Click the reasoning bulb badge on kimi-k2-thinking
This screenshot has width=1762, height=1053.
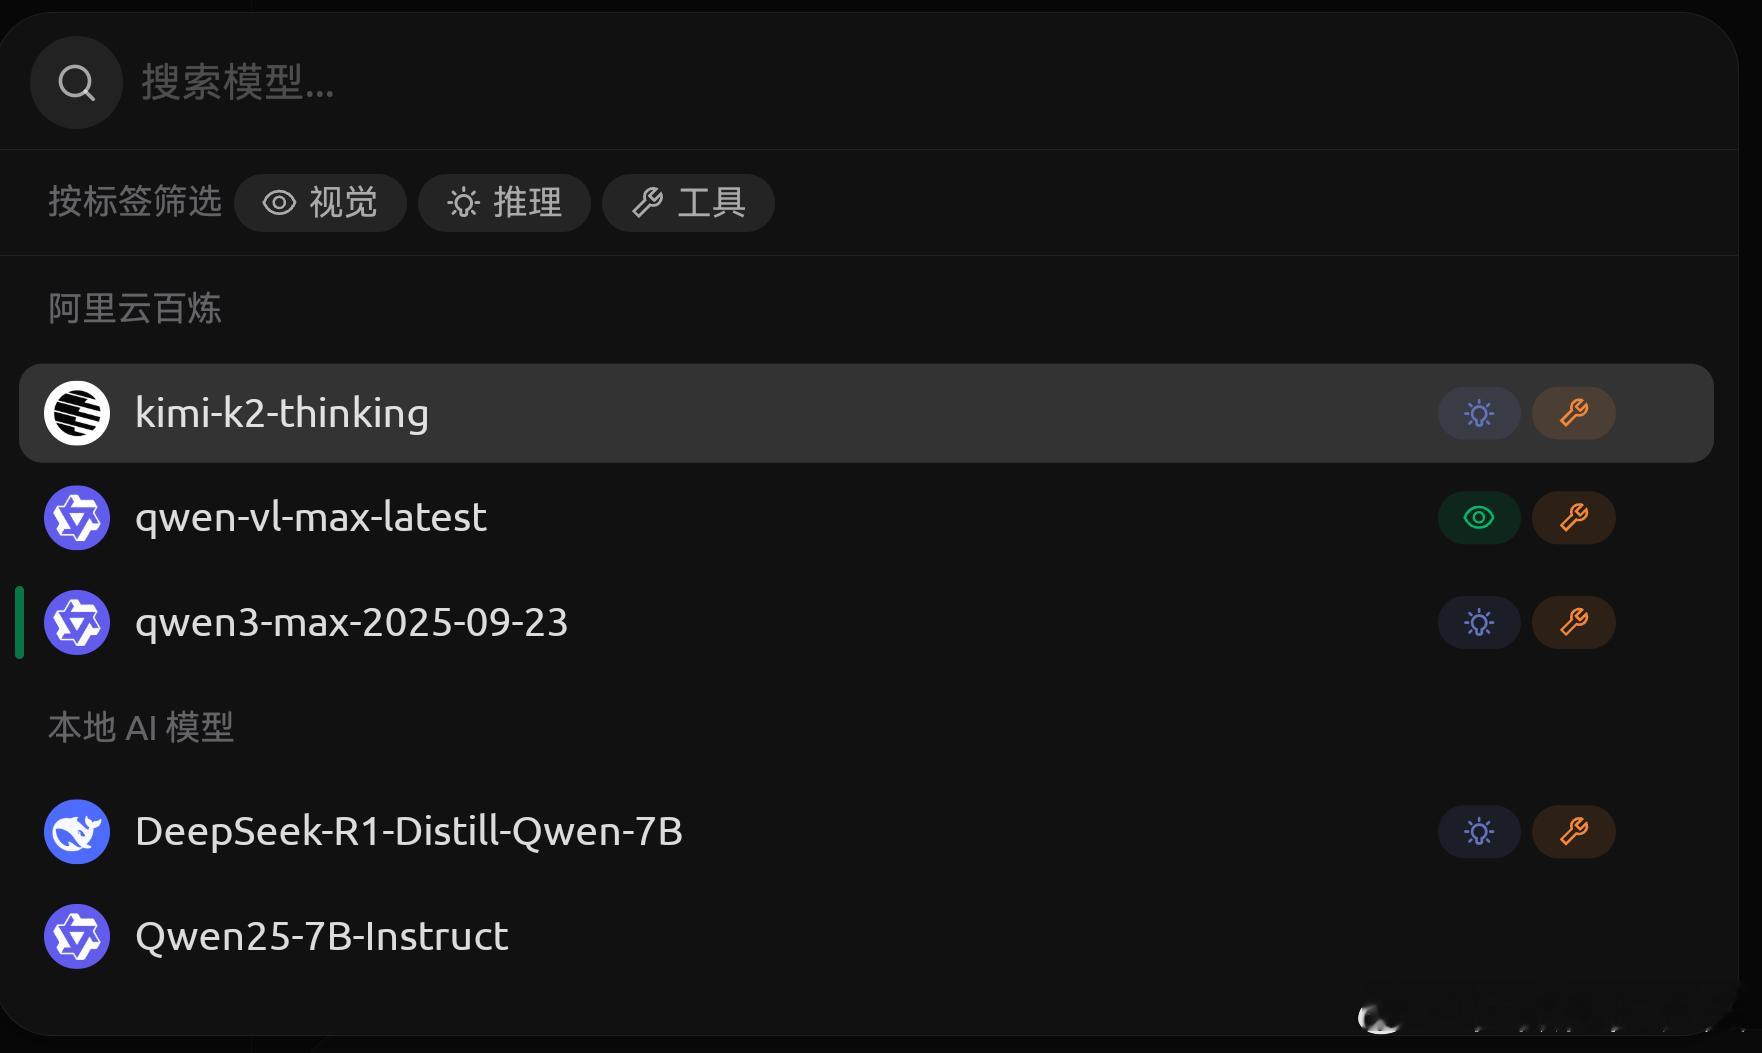coord(1479,413)
